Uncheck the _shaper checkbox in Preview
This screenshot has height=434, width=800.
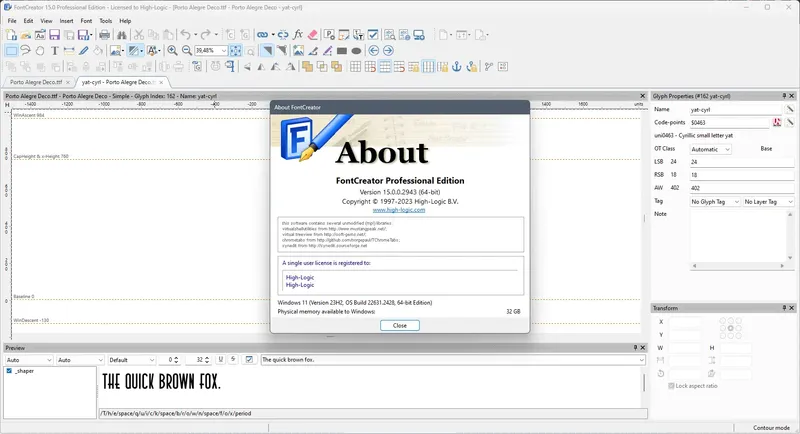[x=9, y=371]
